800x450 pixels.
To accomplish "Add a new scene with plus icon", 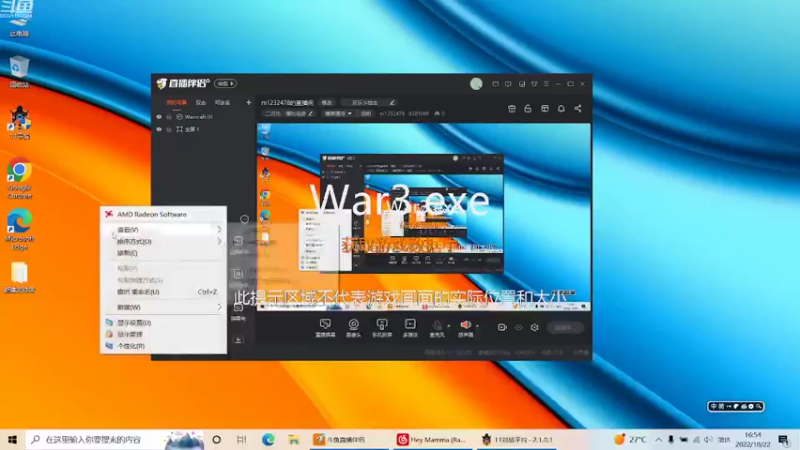I will [x=248, y=103].
